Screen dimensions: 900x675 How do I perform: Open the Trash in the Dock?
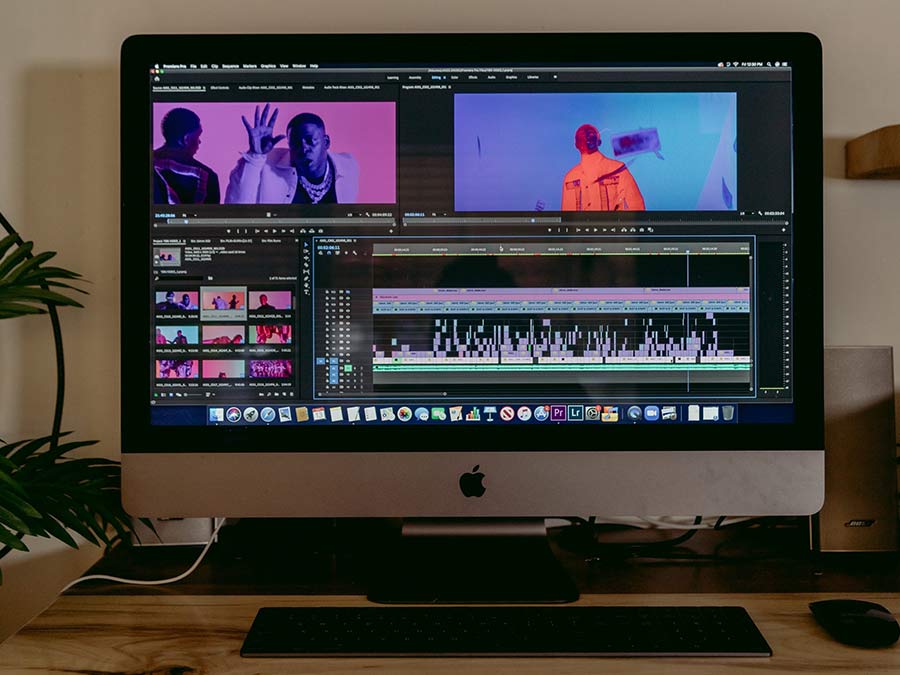pos(728,412)
